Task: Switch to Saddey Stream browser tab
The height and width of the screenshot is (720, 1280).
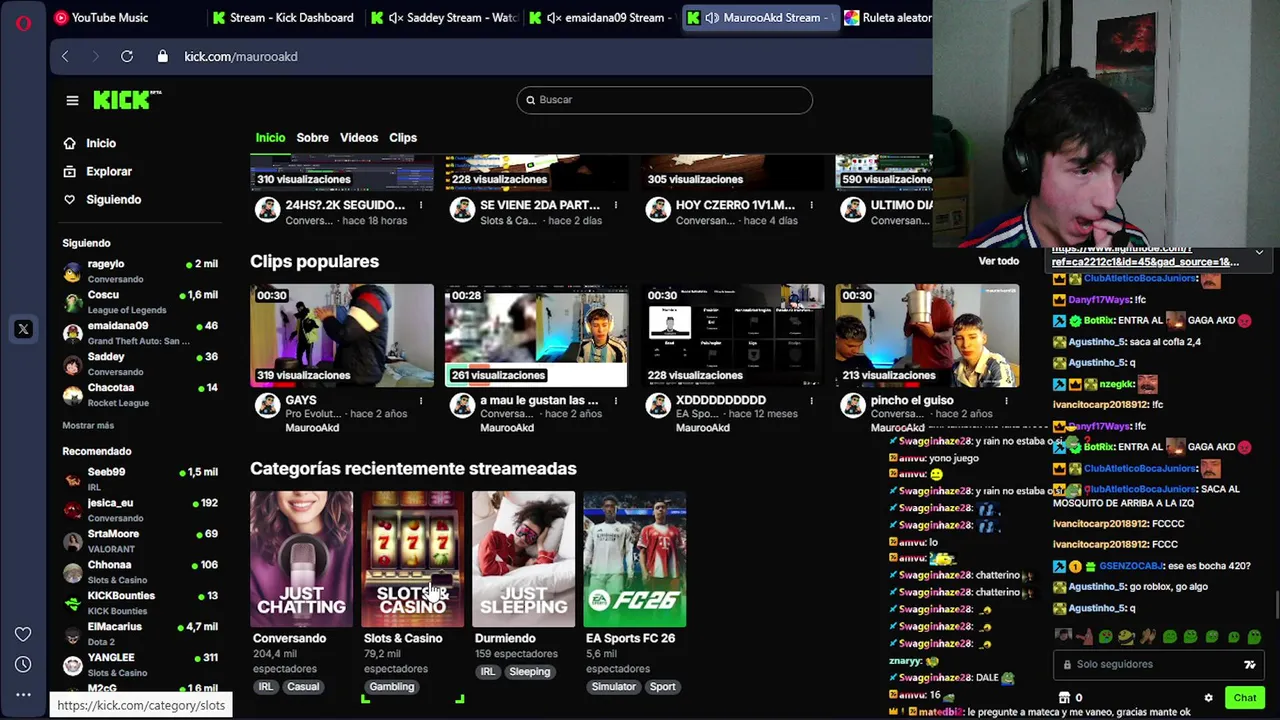Action: tap(444, 17)
